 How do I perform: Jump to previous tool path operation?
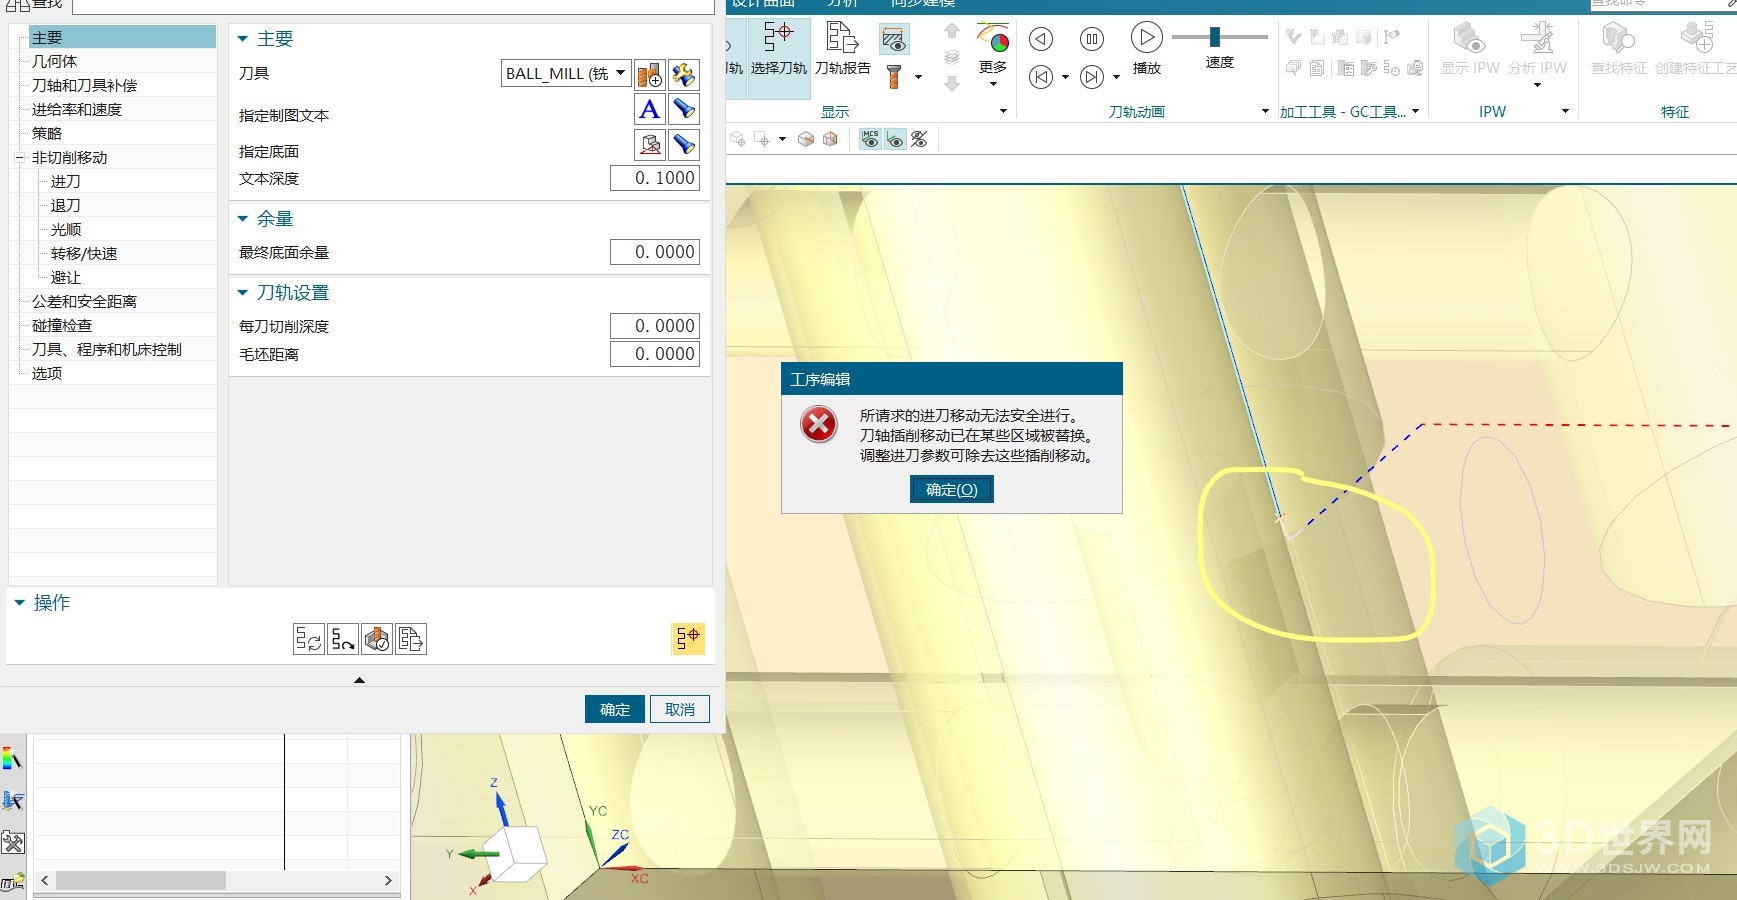point(1041,77)
